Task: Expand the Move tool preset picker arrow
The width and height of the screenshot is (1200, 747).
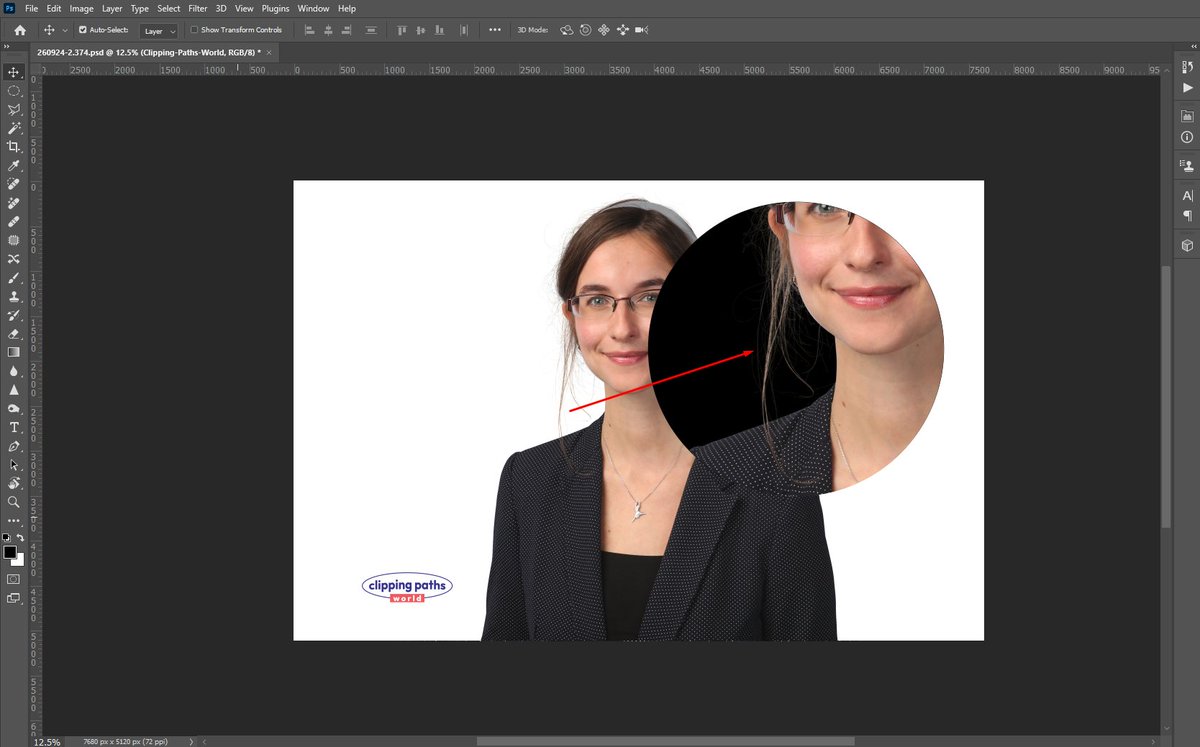Action: click(66, 30)
